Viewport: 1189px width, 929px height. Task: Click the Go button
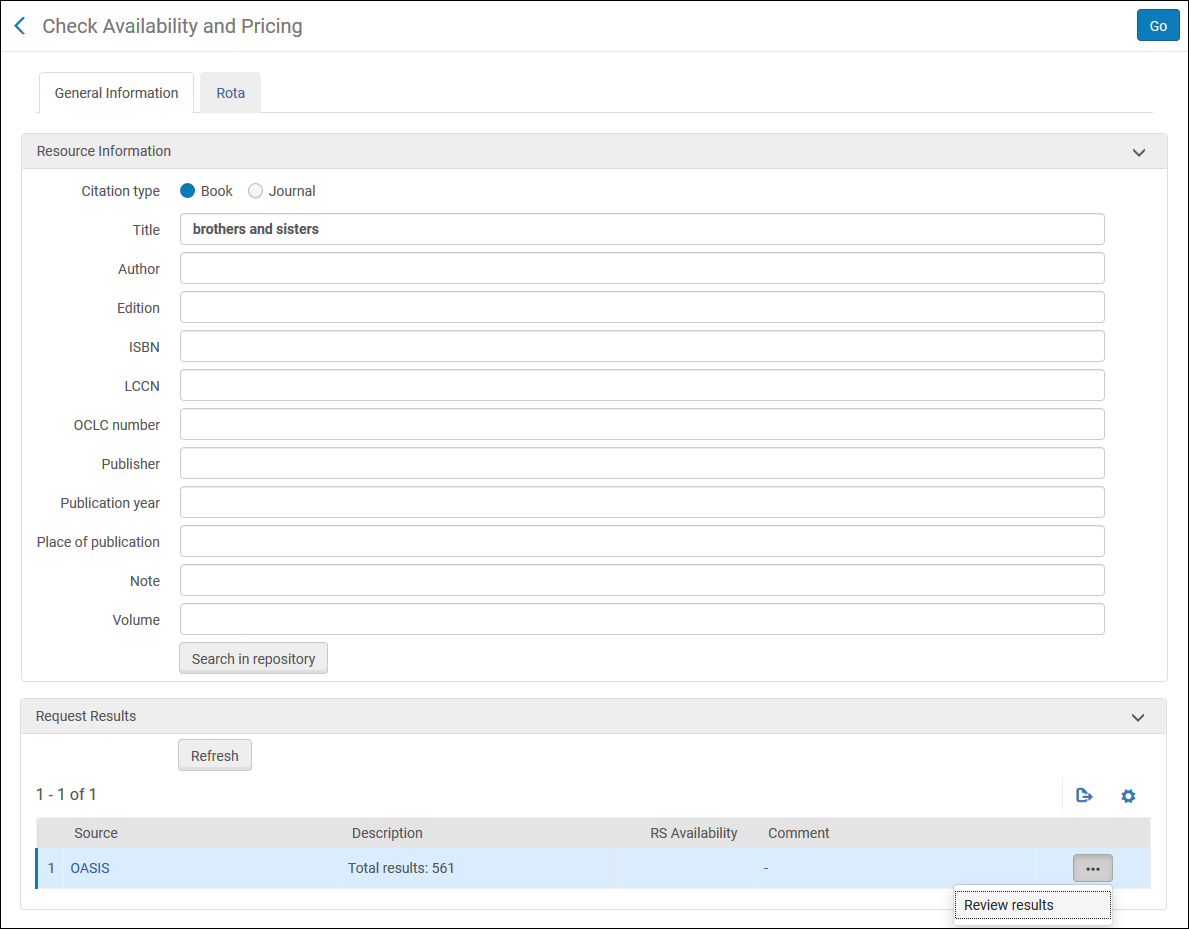pos(1158,26)
